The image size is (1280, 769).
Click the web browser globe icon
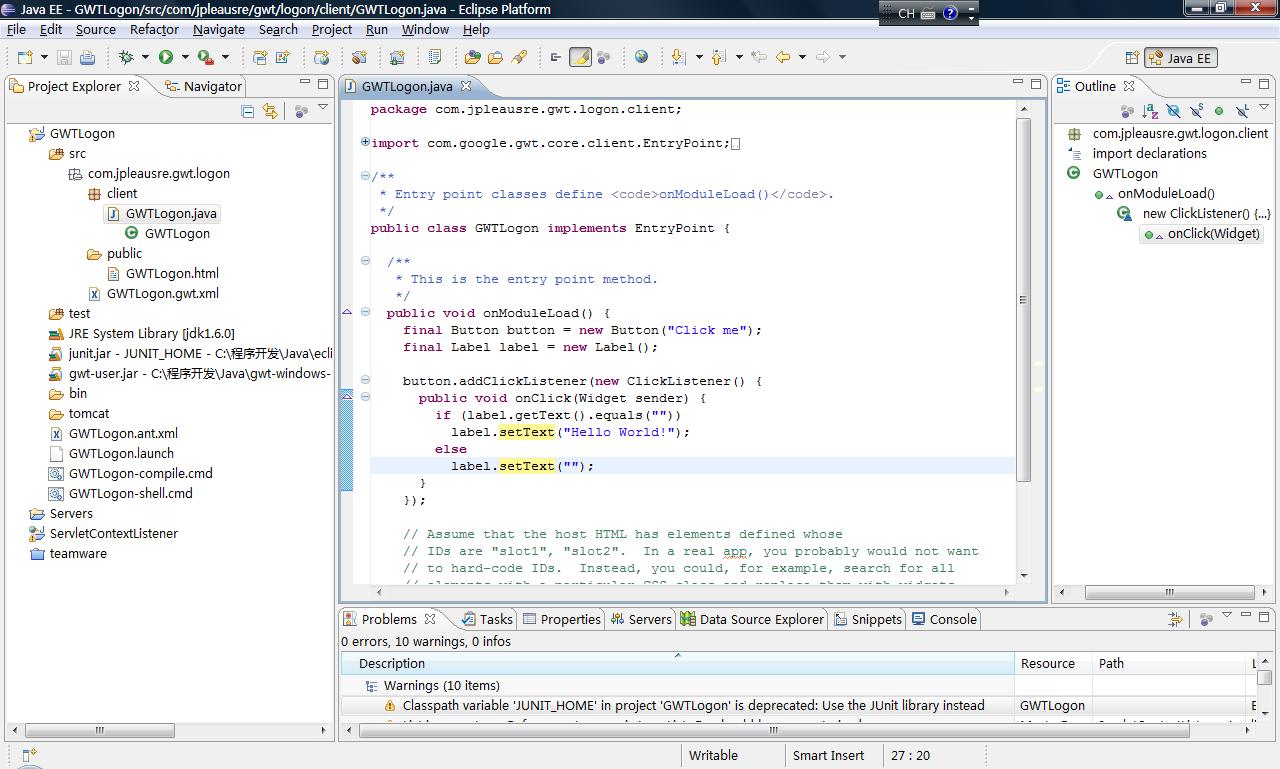click(641, 57)
